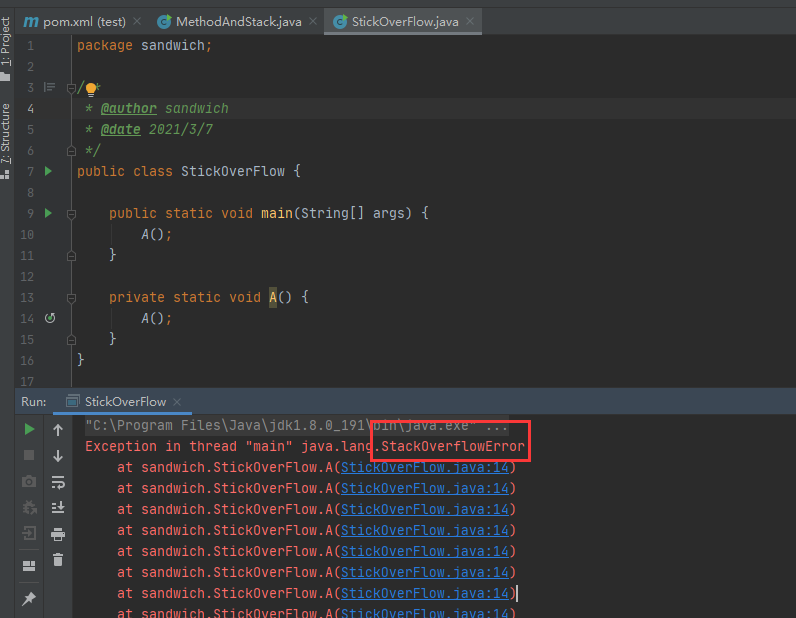Click the Dump Threads camera icon
This screenshot has width=796, height=618.
[29, 481]
